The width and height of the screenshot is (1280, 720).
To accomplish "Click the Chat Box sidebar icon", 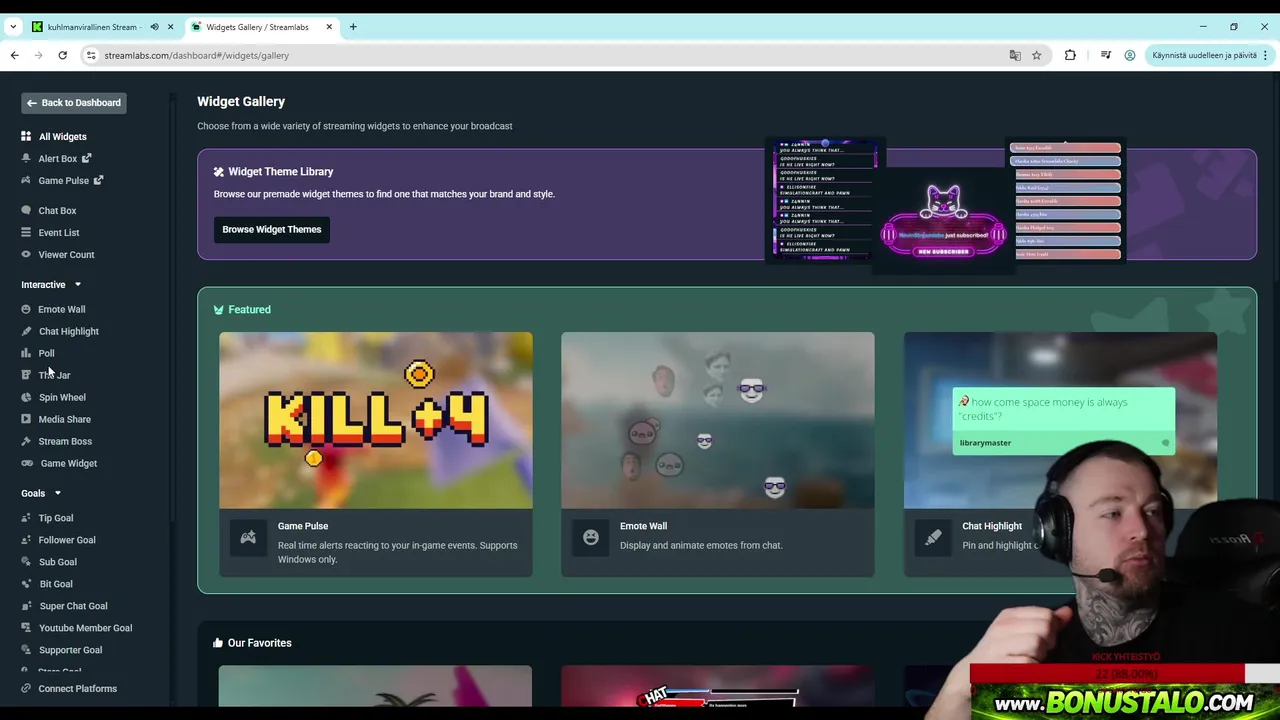I will click(26, 210).
